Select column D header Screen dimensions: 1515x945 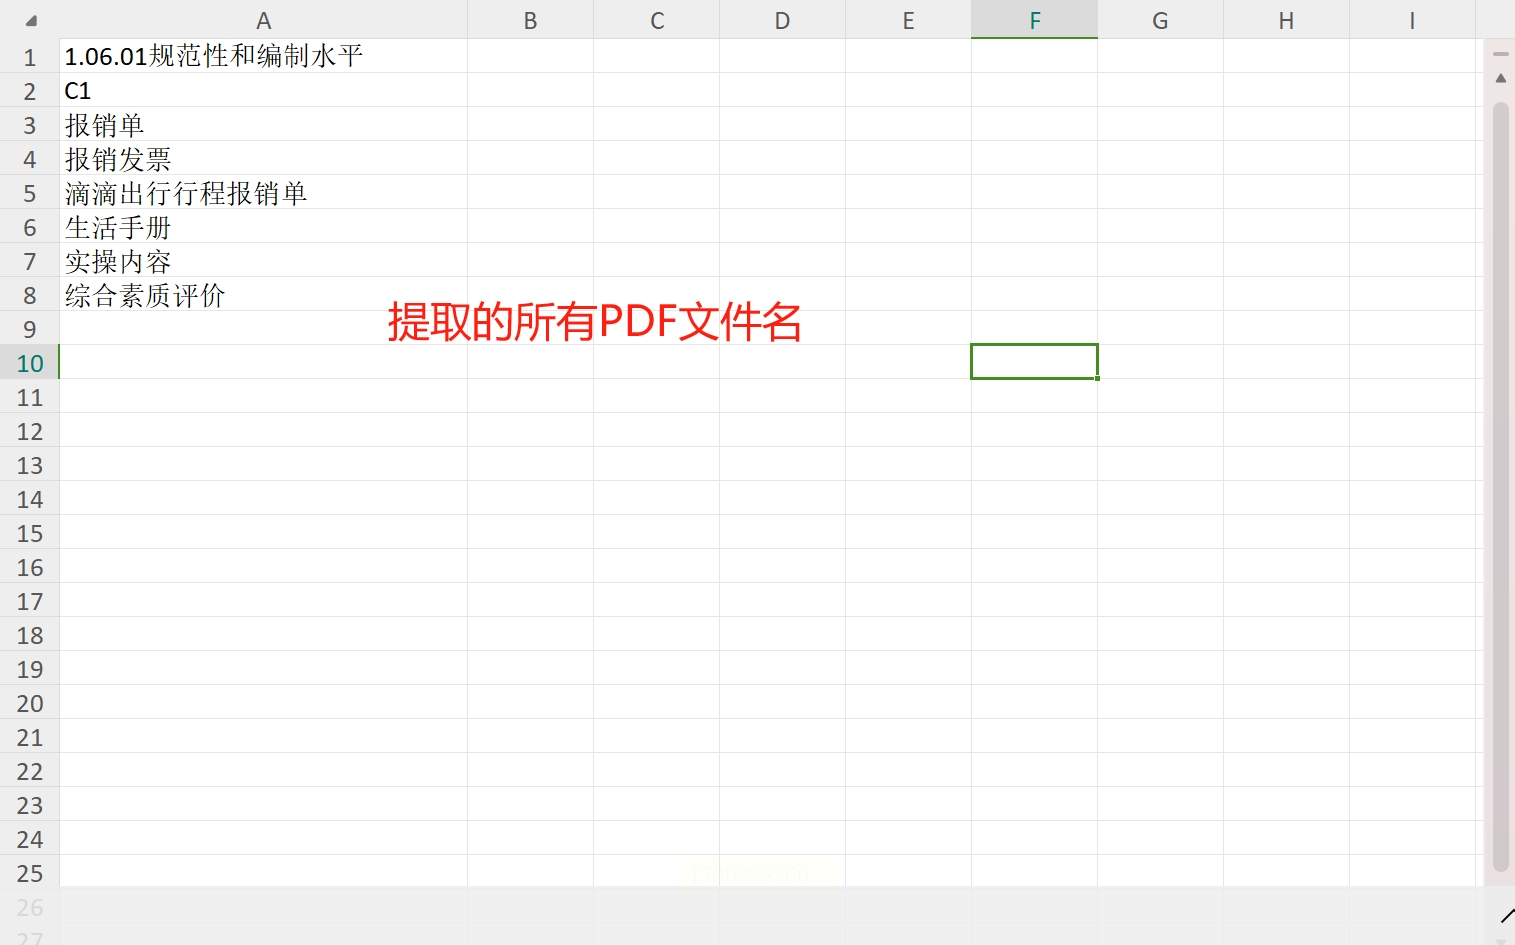(782, 20)
